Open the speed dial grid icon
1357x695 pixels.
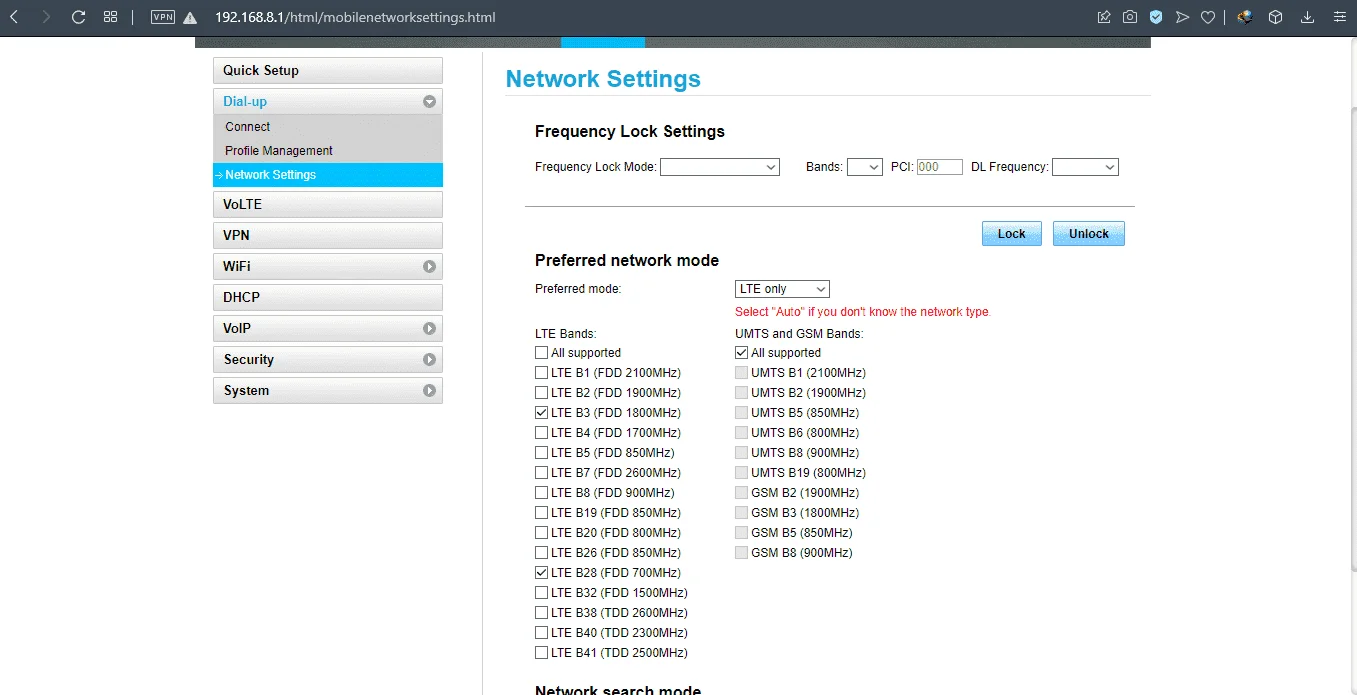(x=111, y=17)
